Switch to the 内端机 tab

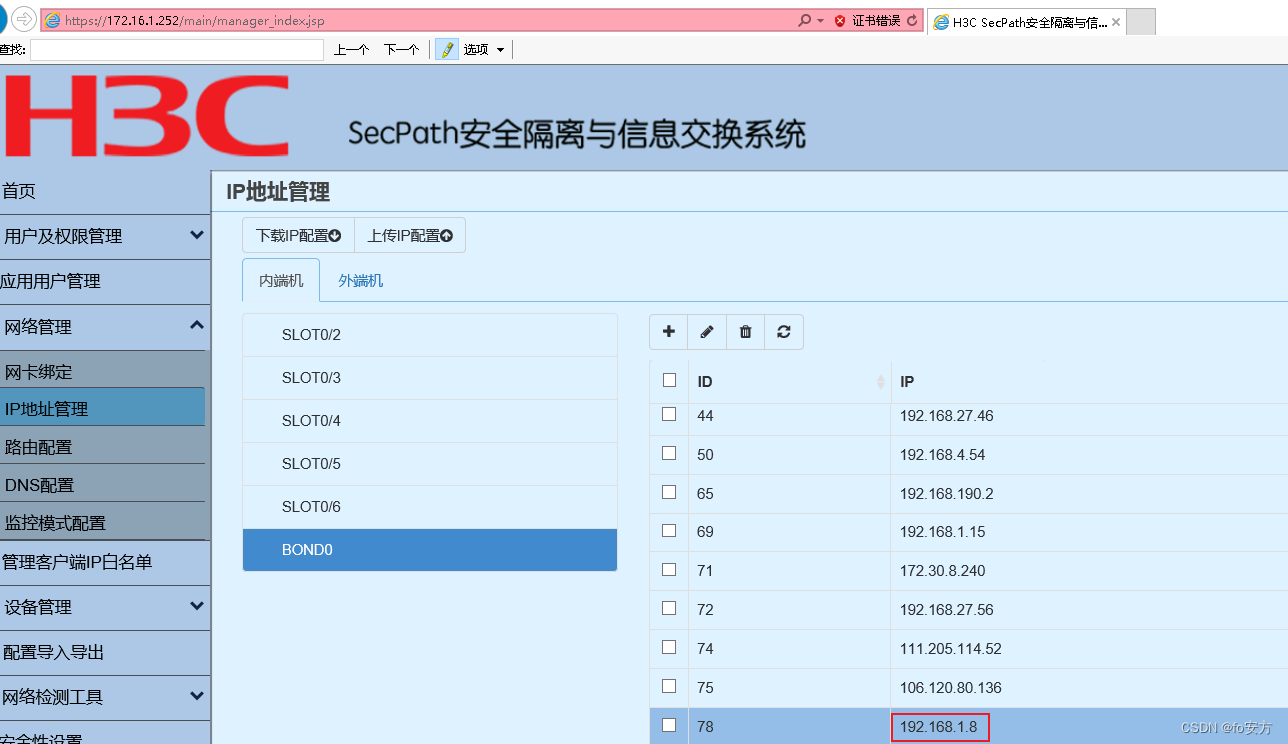tap(281, 280)
